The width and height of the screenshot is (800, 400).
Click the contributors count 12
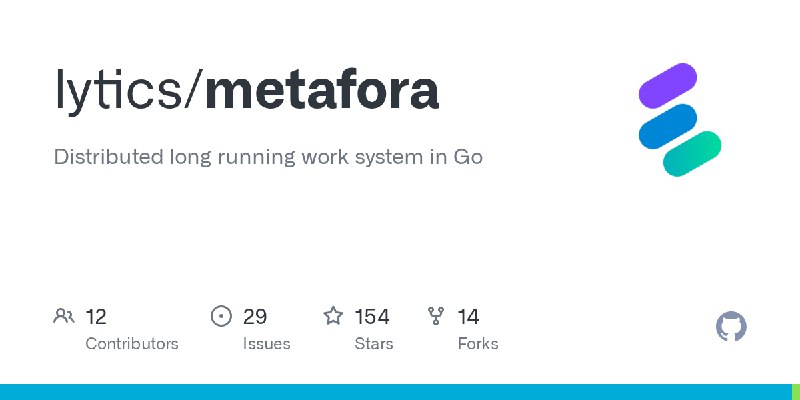point(96,317)
